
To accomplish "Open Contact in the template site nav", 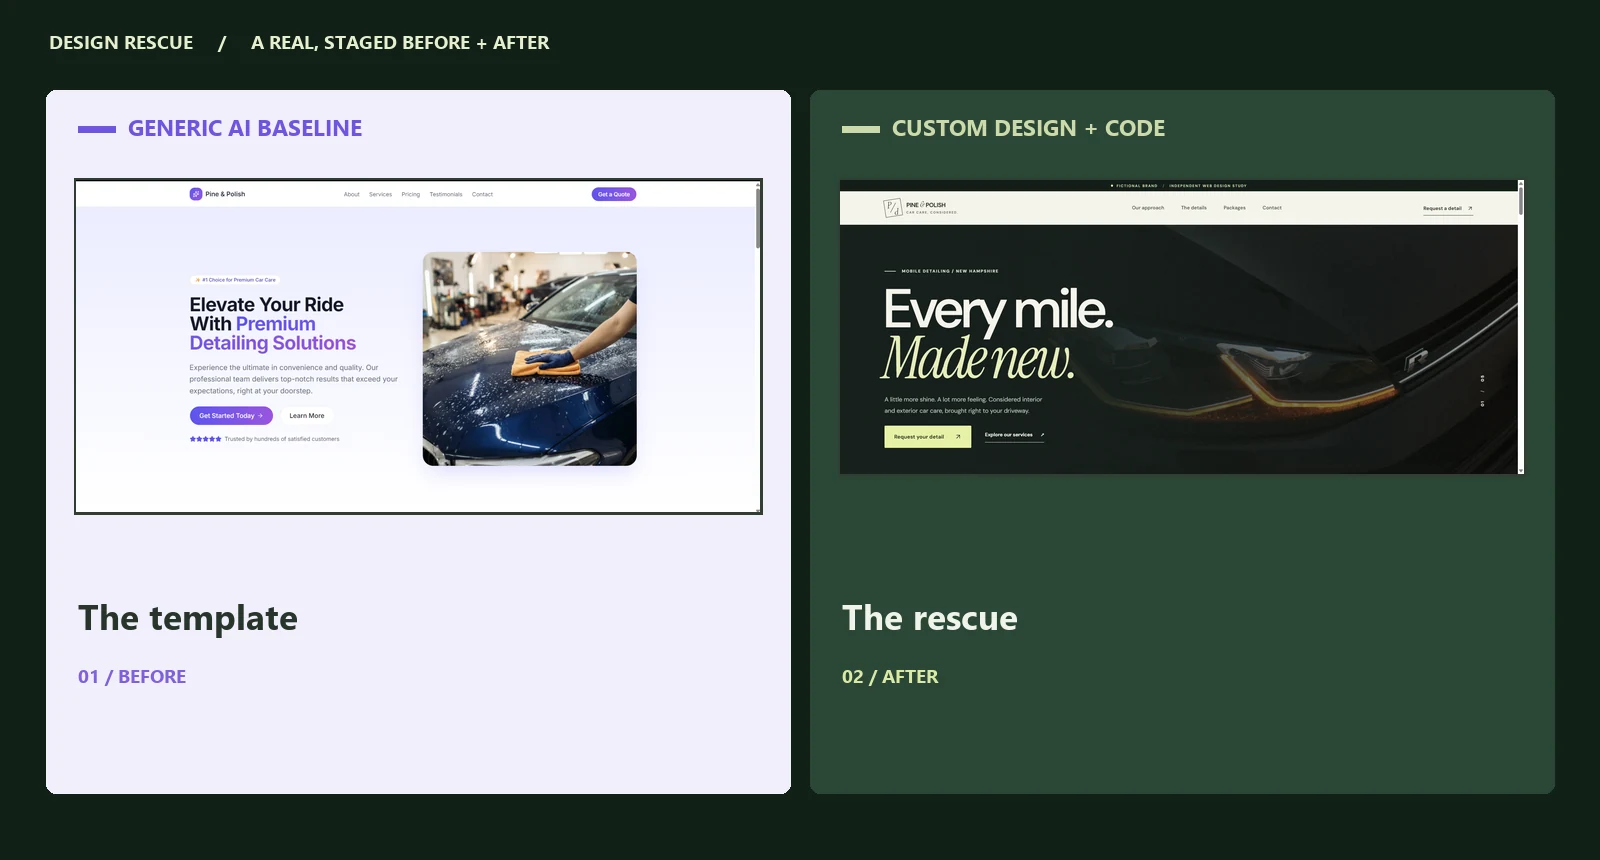I will point(482,194).
